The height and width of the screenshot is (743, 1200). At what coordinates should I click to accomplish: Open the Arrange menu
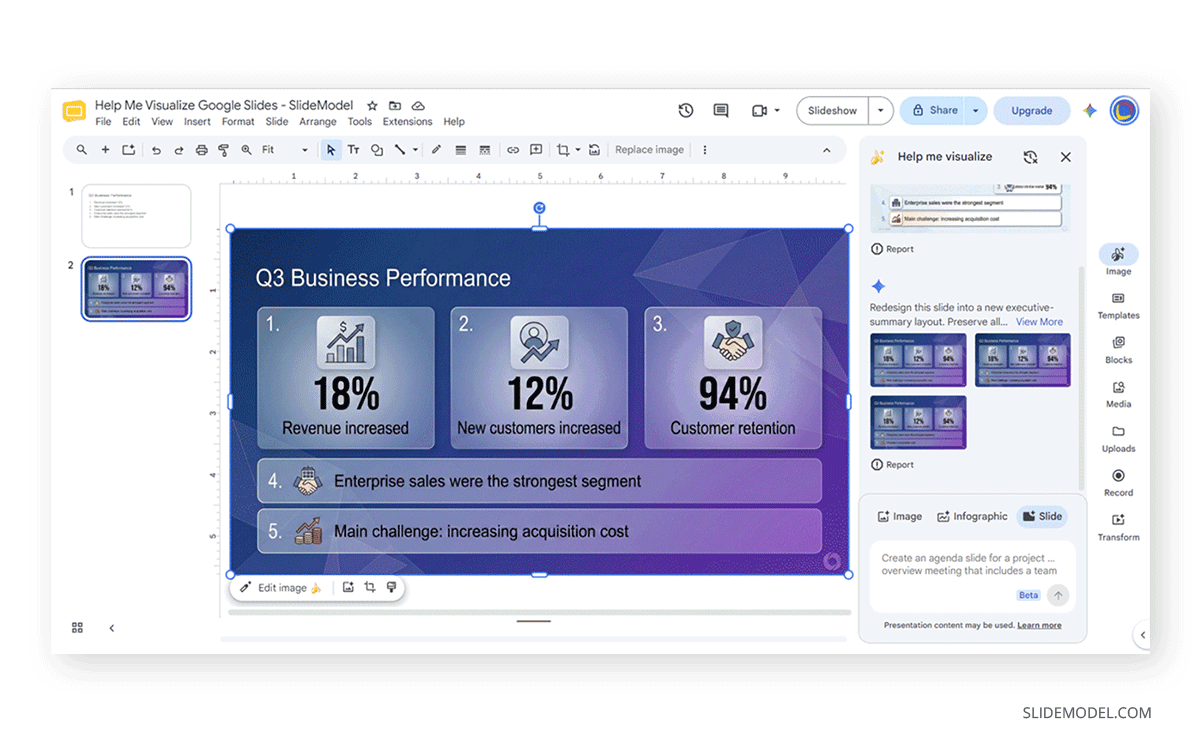pyautogui.click(x=318, y=122)
